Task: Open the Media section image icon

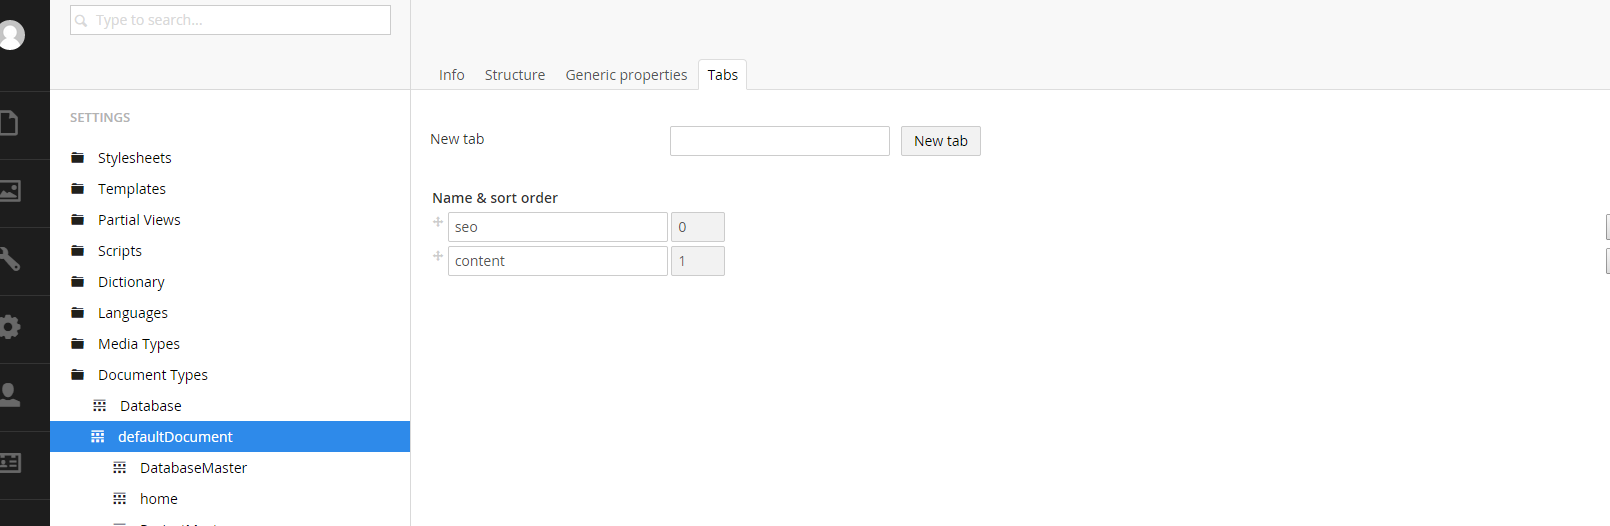Action: (x=10, y=191)
